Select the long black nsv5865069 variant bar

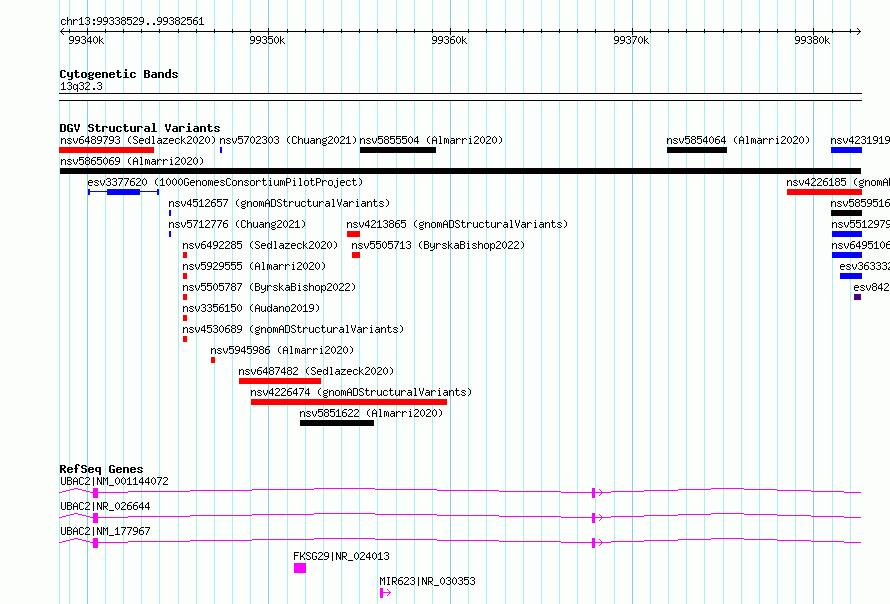point(460,171)
